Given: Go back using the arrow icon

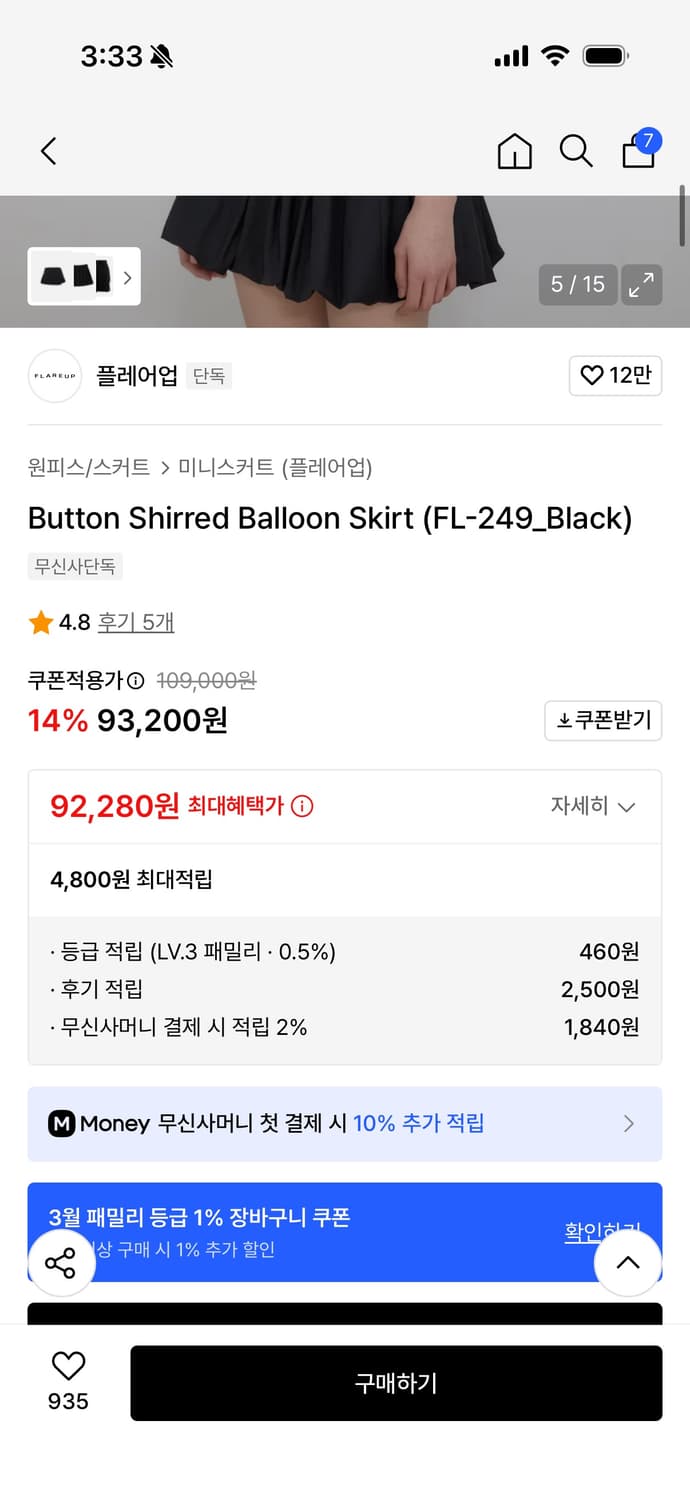Looking at the screenshot, I should 48,151.
